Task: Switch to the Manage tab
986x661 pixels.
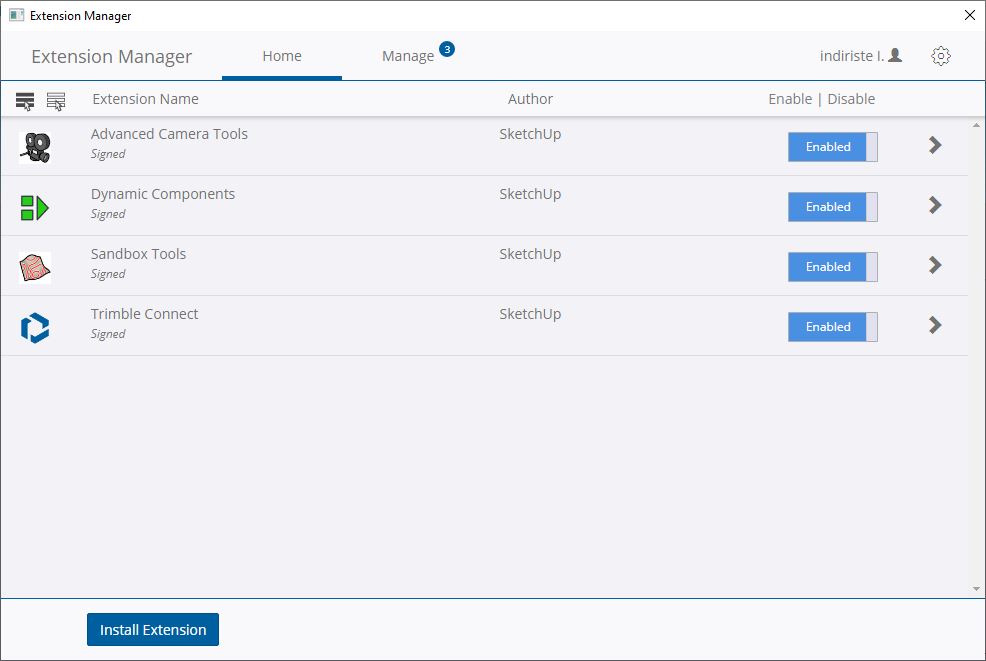Action: (408, 56)
